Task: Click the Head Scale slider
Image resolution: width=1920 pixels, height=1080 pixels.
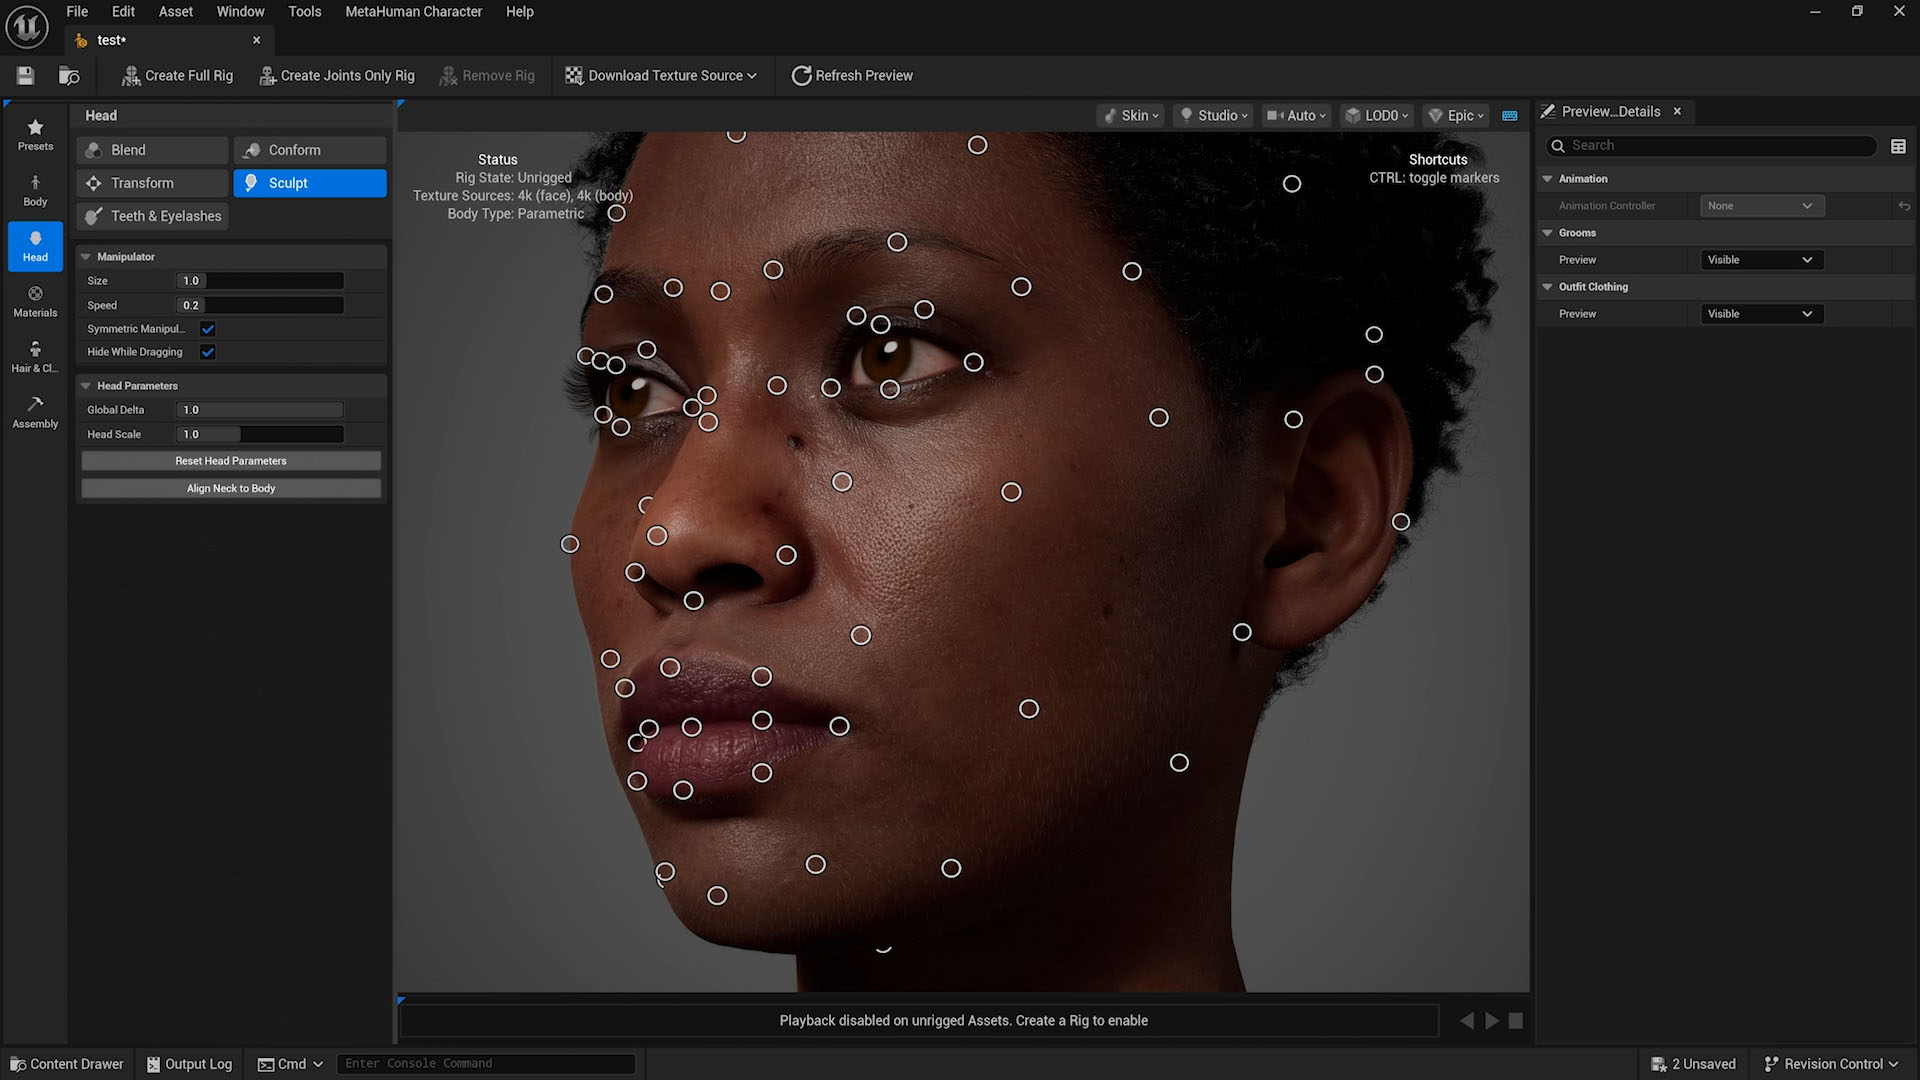Action: 260,435
